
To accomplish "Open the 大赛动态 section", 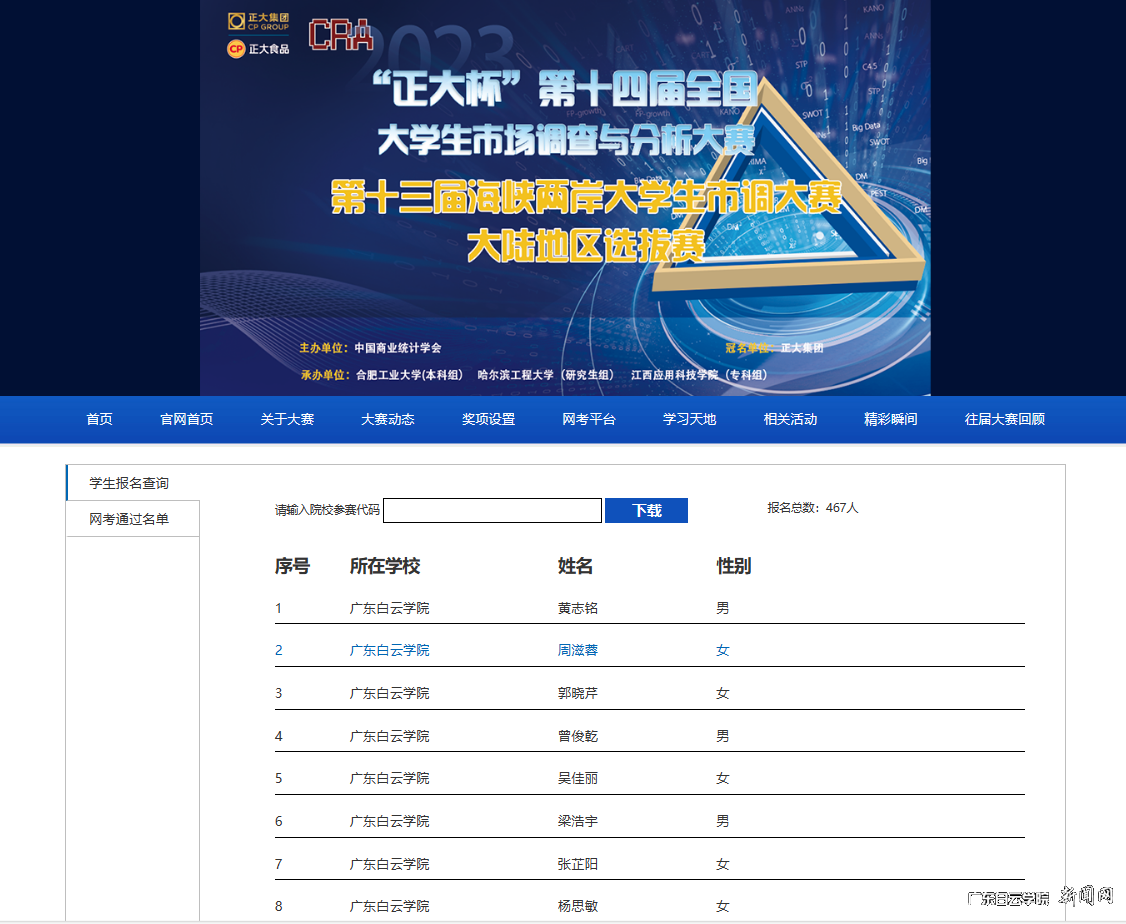I will pos(387,419).
